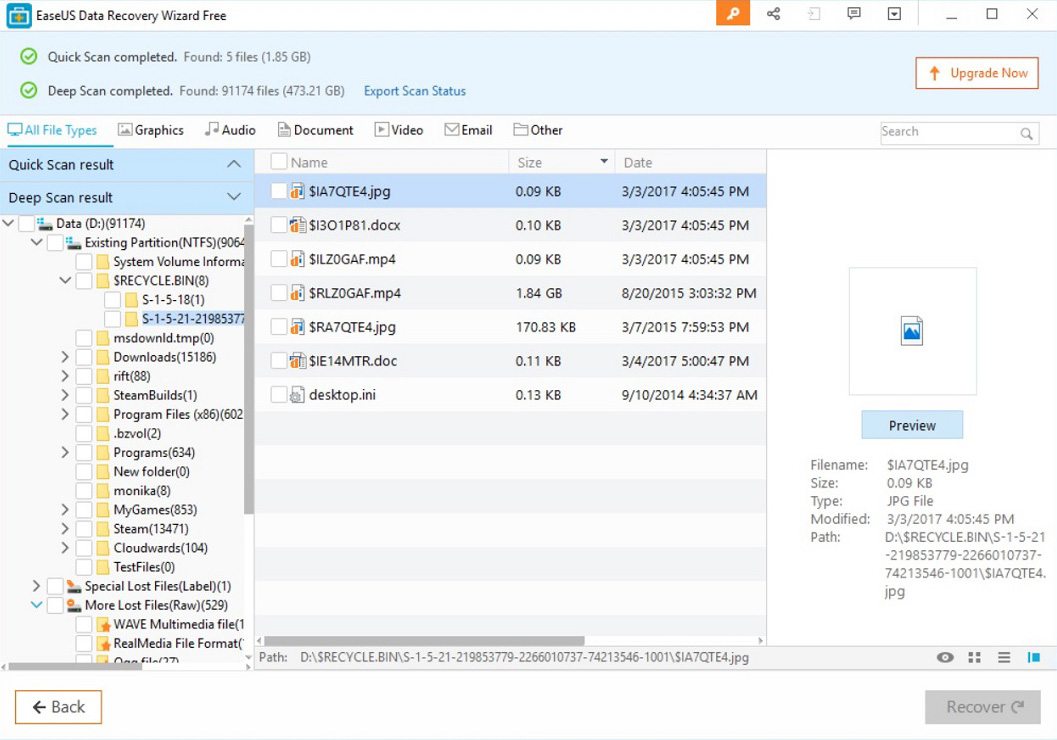
Task: Switch to the Graphics file type tab
Action: [151, 129]
